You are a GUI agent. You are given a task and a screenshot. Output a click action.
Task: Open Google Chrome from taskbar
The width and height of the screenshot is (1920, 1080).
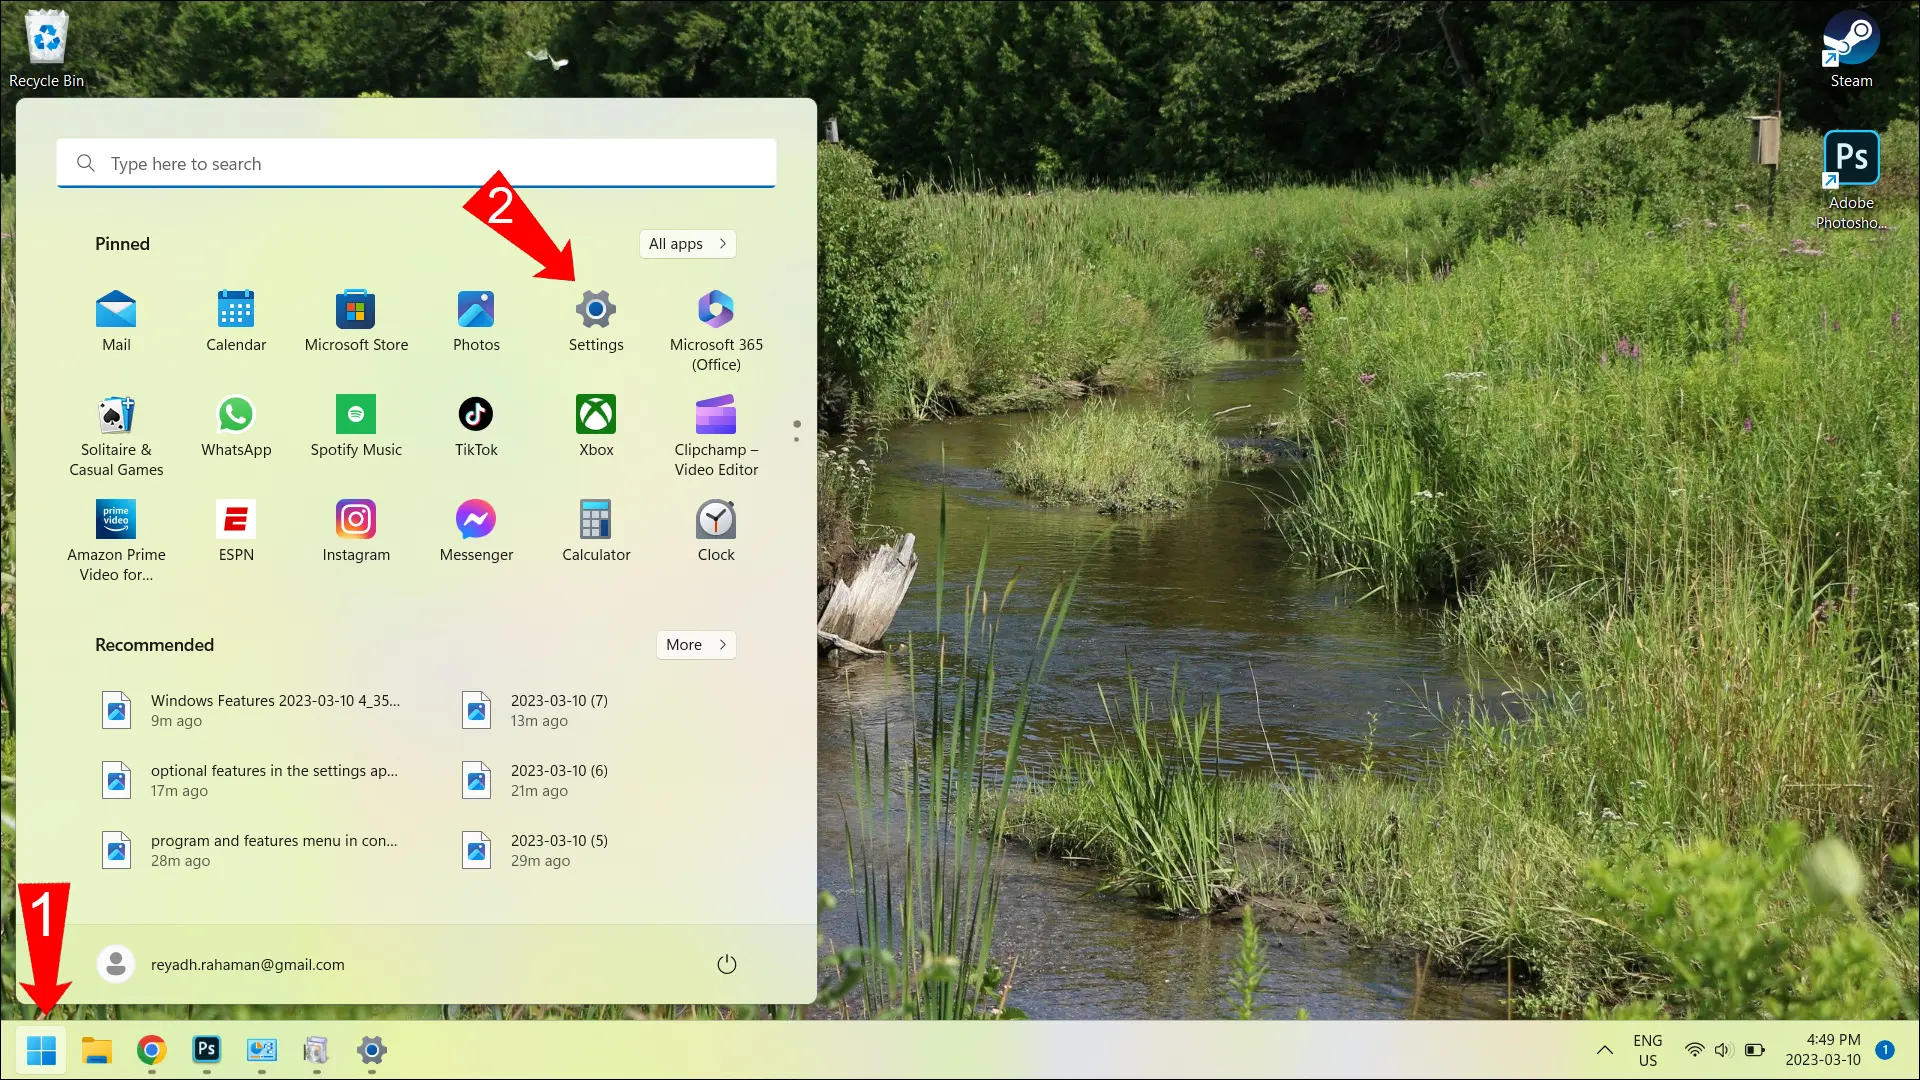point(152,1050)
